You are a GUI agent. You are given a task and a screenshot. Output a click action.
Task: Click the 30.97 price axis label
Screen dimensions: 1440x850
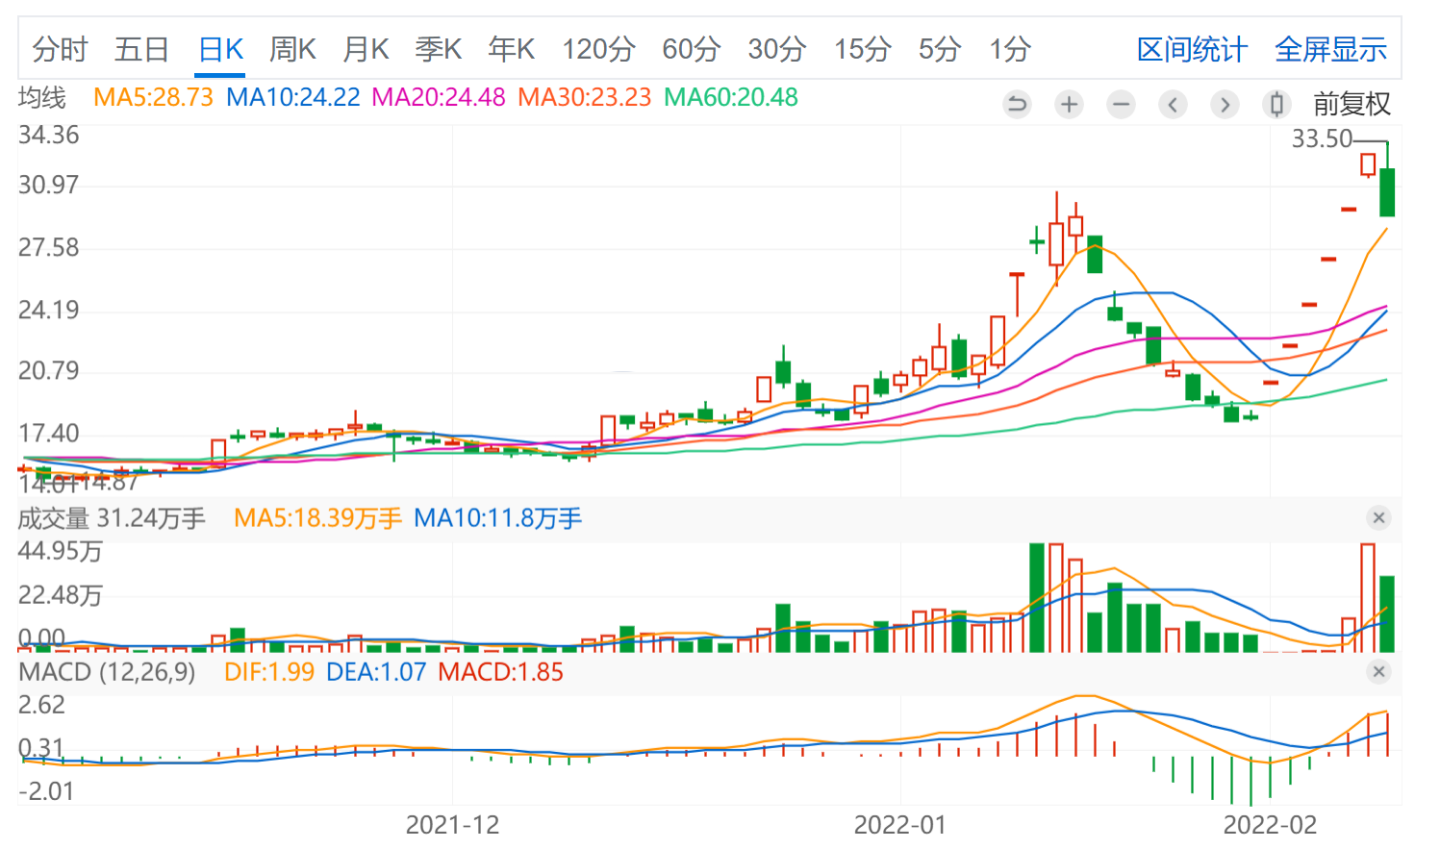pyautogui.click(x=49, y=185)
